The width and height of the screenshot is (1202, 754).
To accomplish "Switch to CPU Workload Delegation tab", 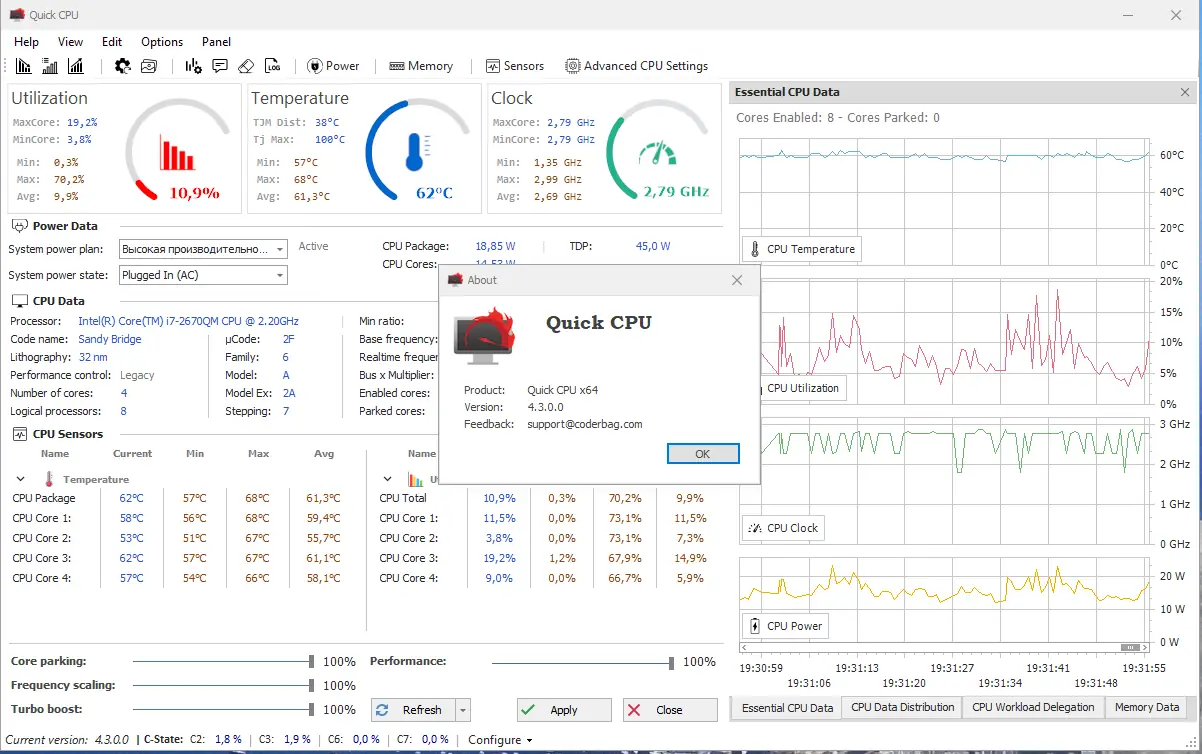I will coord(1034,707).
